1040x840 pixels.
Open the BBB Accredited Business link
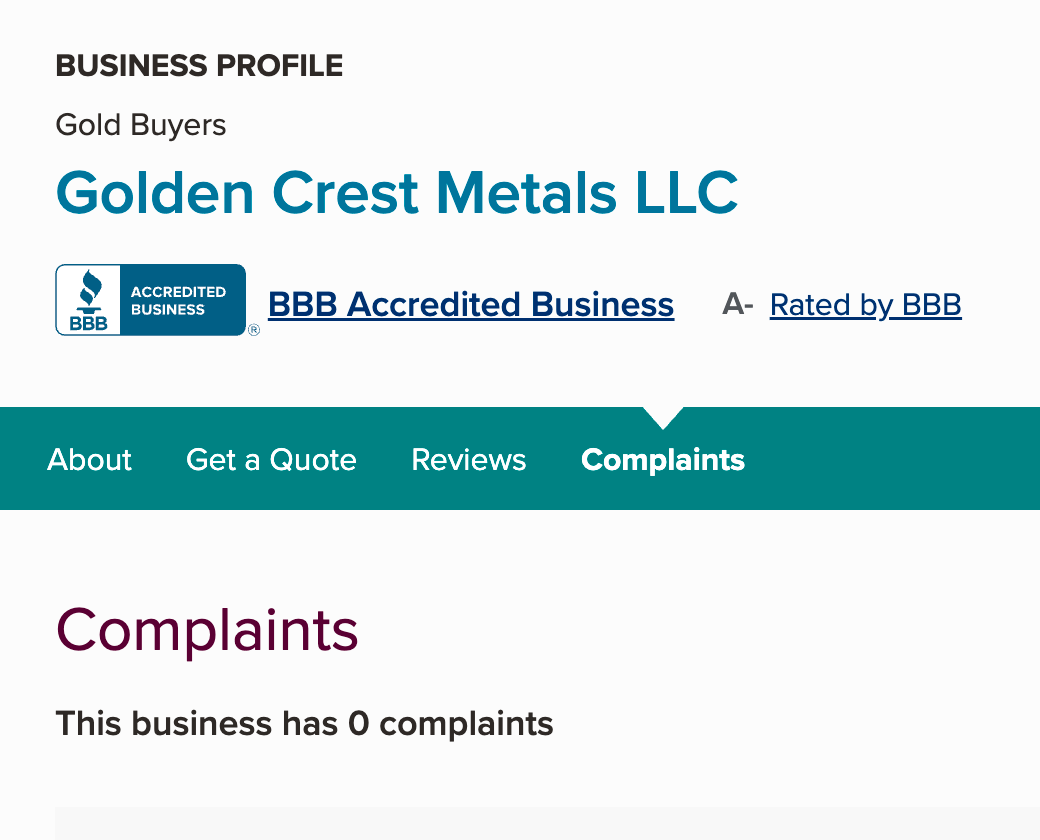point(470,305)
